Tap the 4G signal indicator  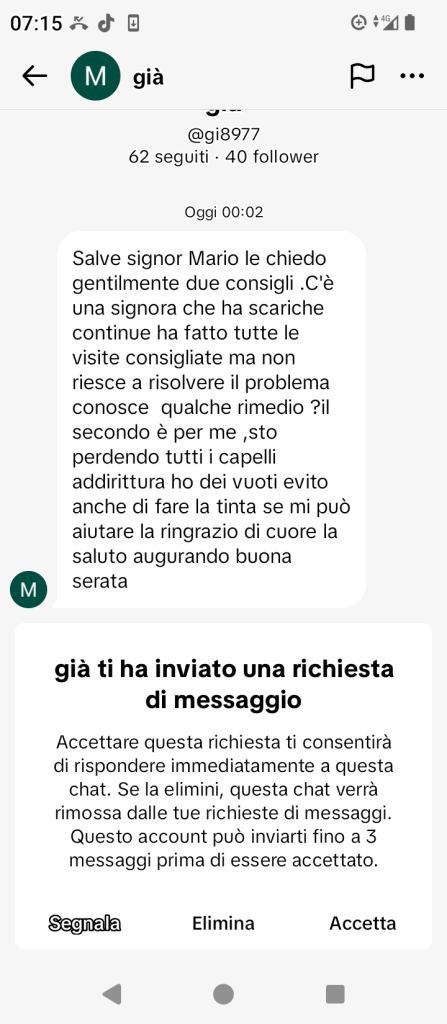[x=386, y=23]
